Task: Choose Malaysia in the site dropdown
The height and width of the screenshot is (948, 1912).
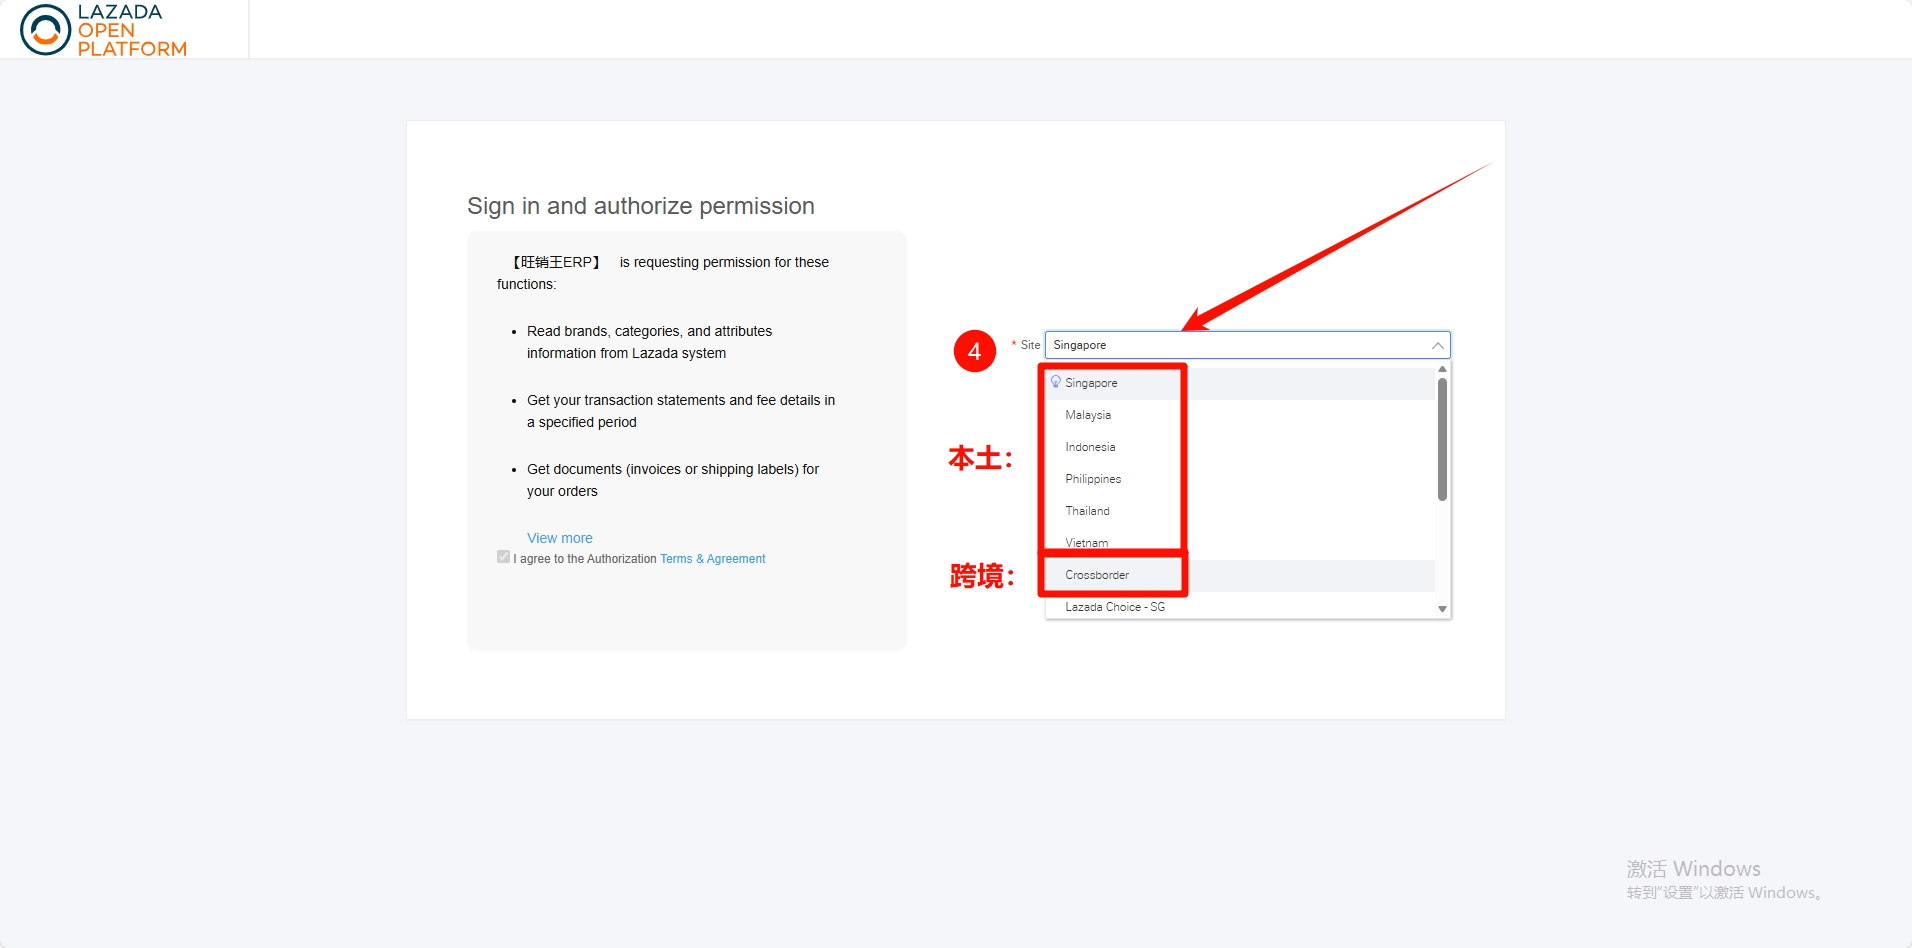Action: coord(1088,415)
